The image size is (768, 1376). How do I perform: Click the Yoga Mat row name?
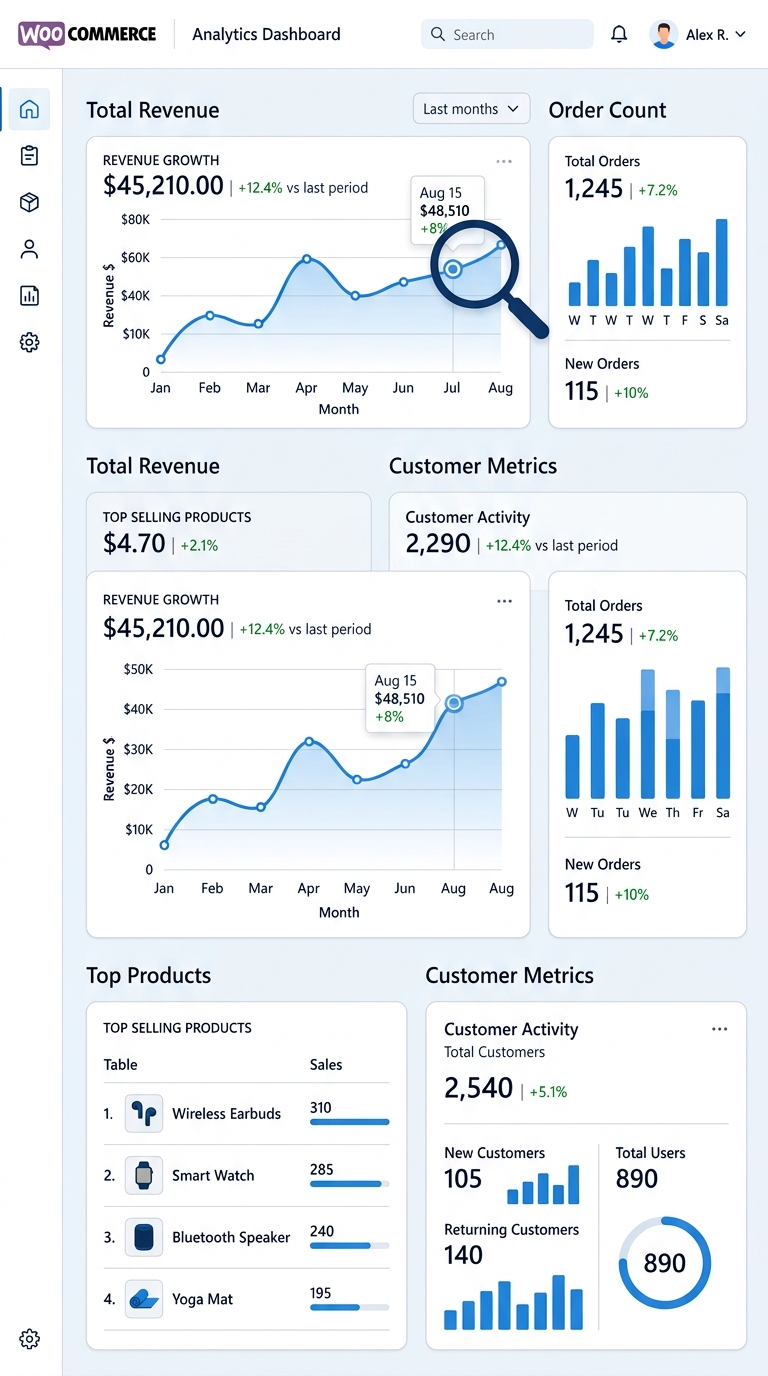coord(202,1299)
